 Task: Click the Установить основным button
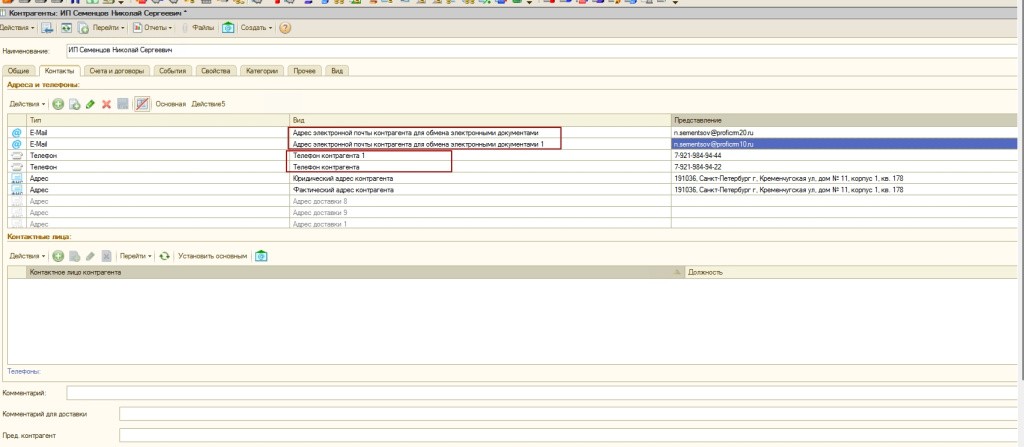[x=212, y=256]
